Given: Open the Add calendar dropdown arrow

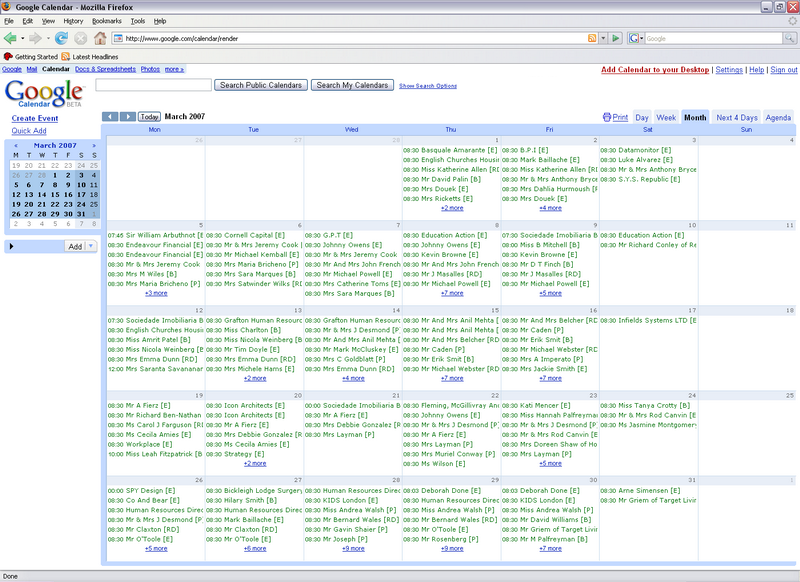Looking at the screenshot, I should point(91,246).
